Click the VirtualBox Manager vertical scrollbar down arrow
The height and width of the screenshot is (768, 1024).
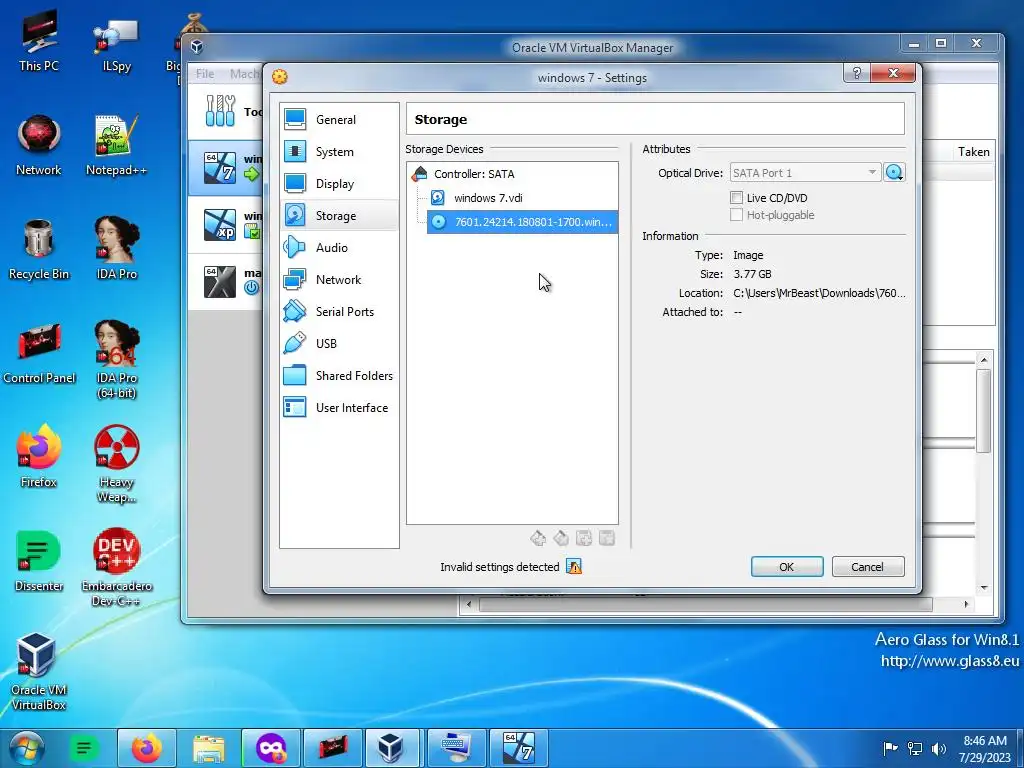coord(984,588)
